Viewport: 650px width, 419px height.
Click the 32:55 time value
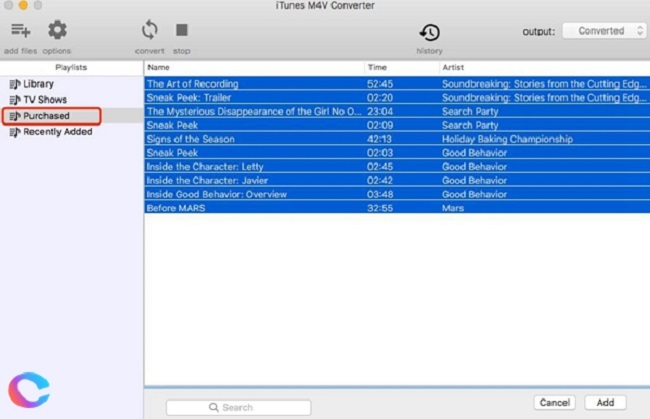[380, 208]
